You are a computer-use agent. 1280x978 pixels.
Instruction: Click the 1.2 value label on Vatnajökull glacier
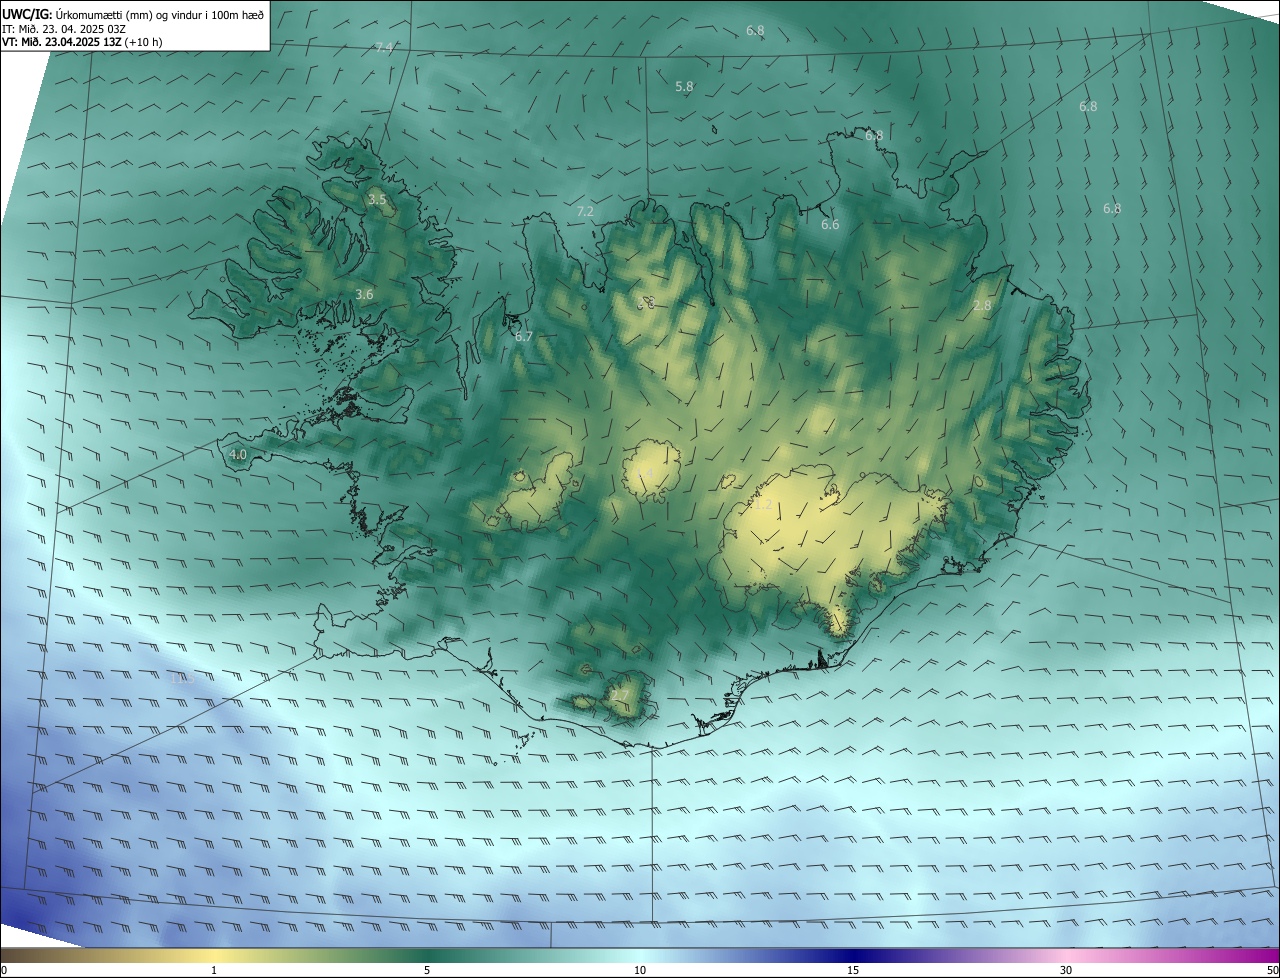coord(763,505)
